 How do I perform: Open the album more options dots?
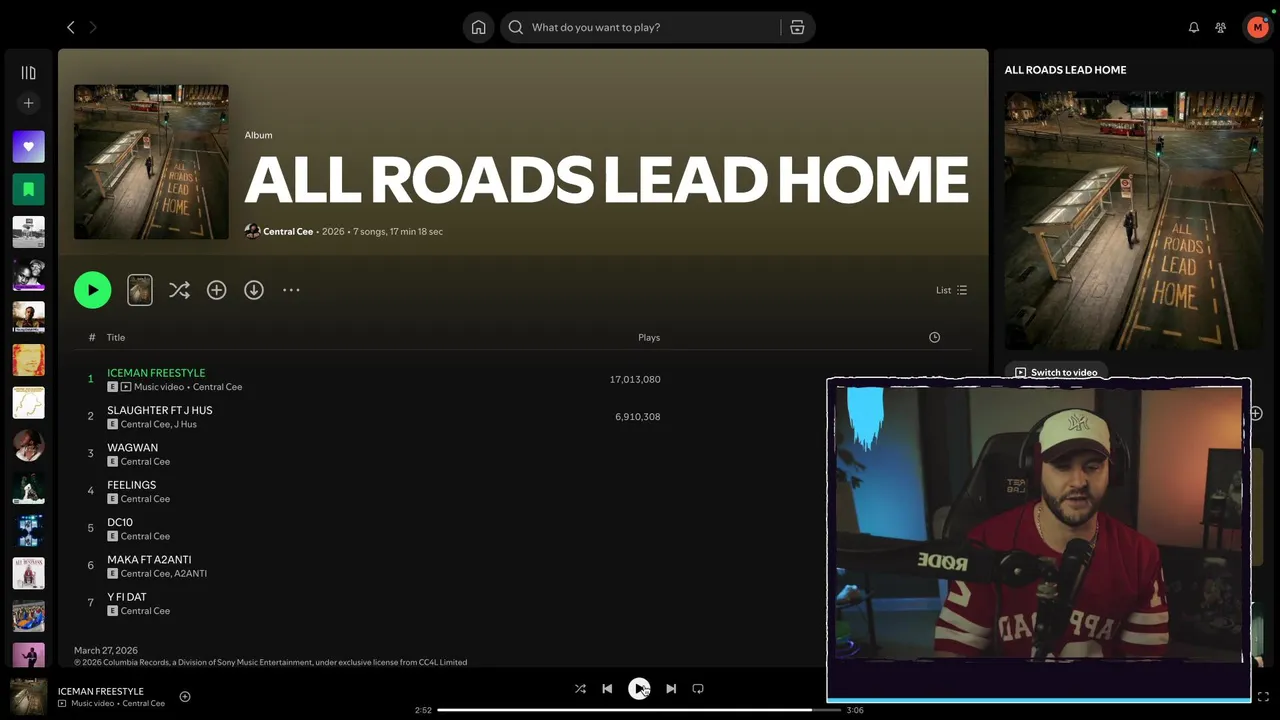click(291, 290)
